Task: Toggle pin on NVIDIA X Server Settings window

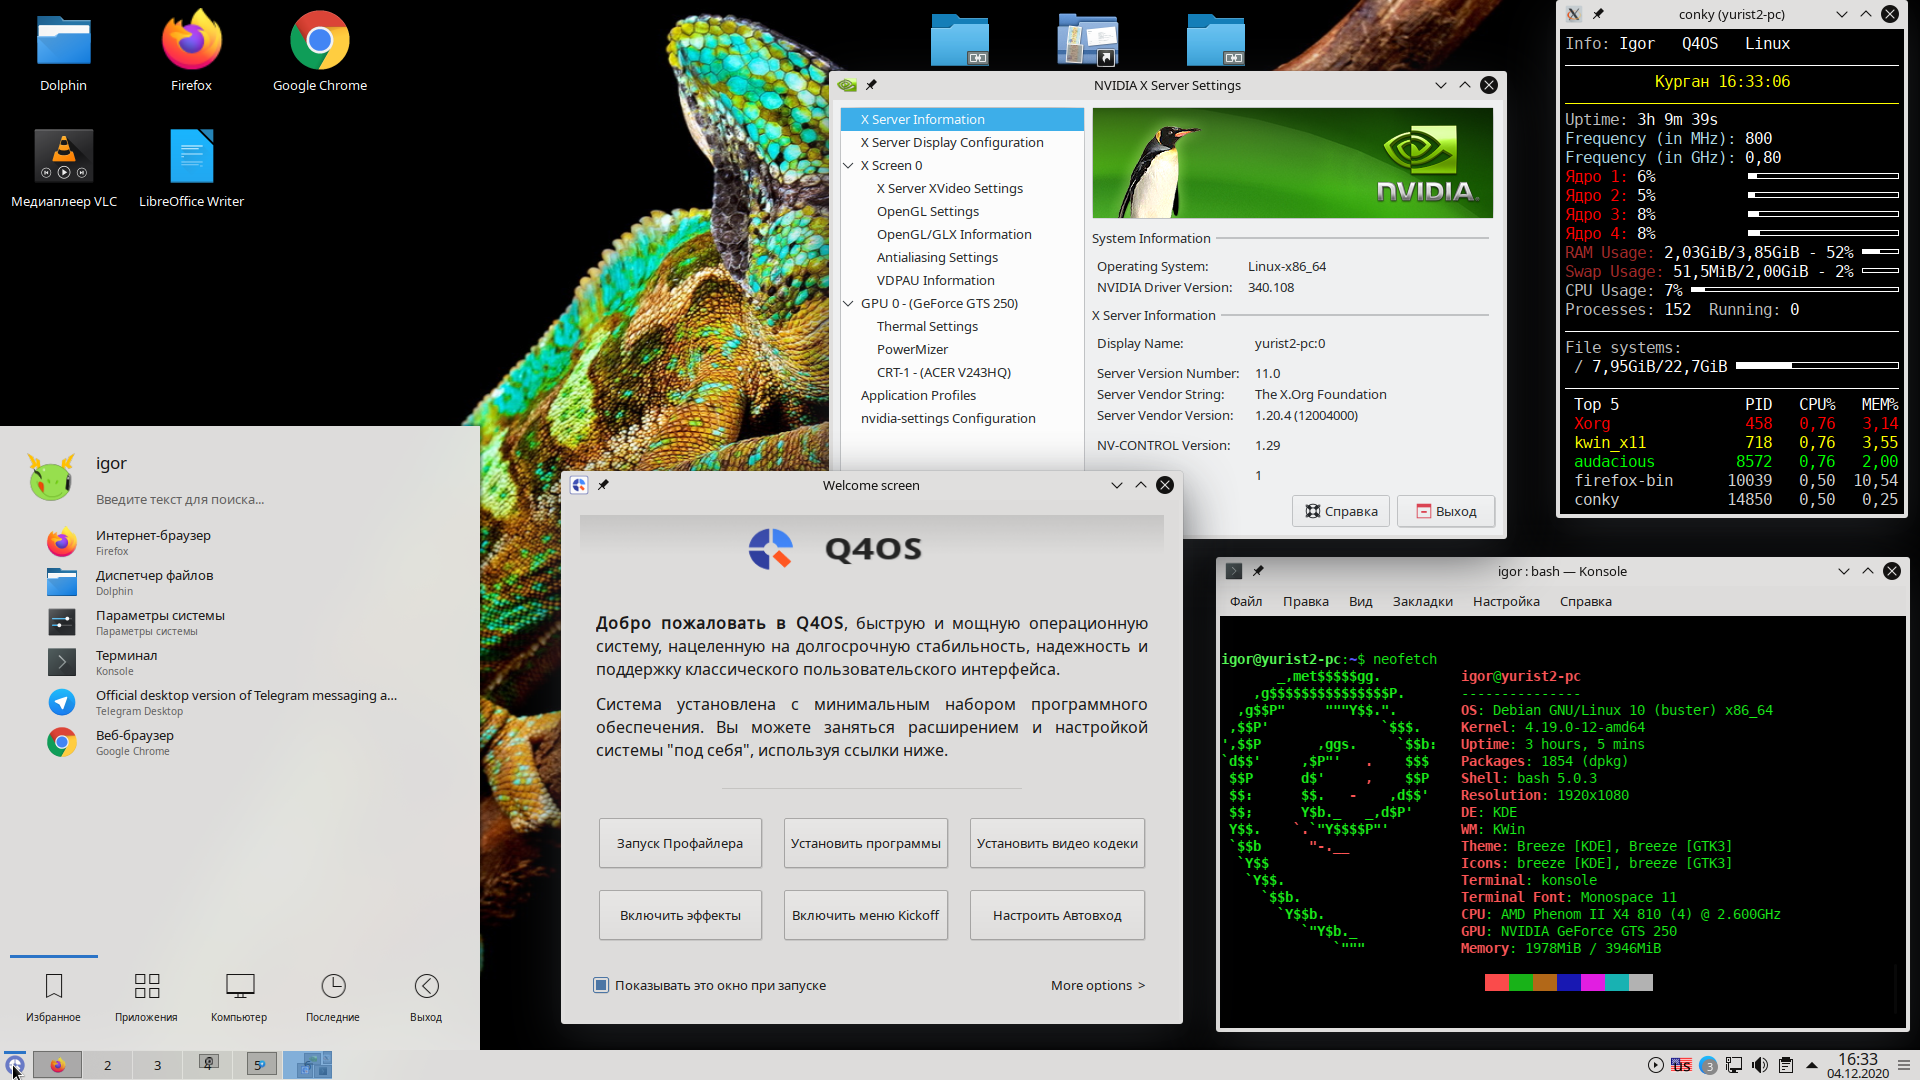Action: coord(871,85)
